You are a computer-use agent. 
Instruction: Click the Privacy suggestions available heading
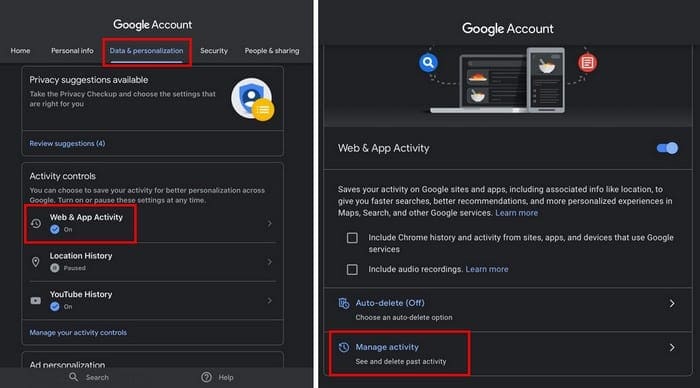click(89, 80)
